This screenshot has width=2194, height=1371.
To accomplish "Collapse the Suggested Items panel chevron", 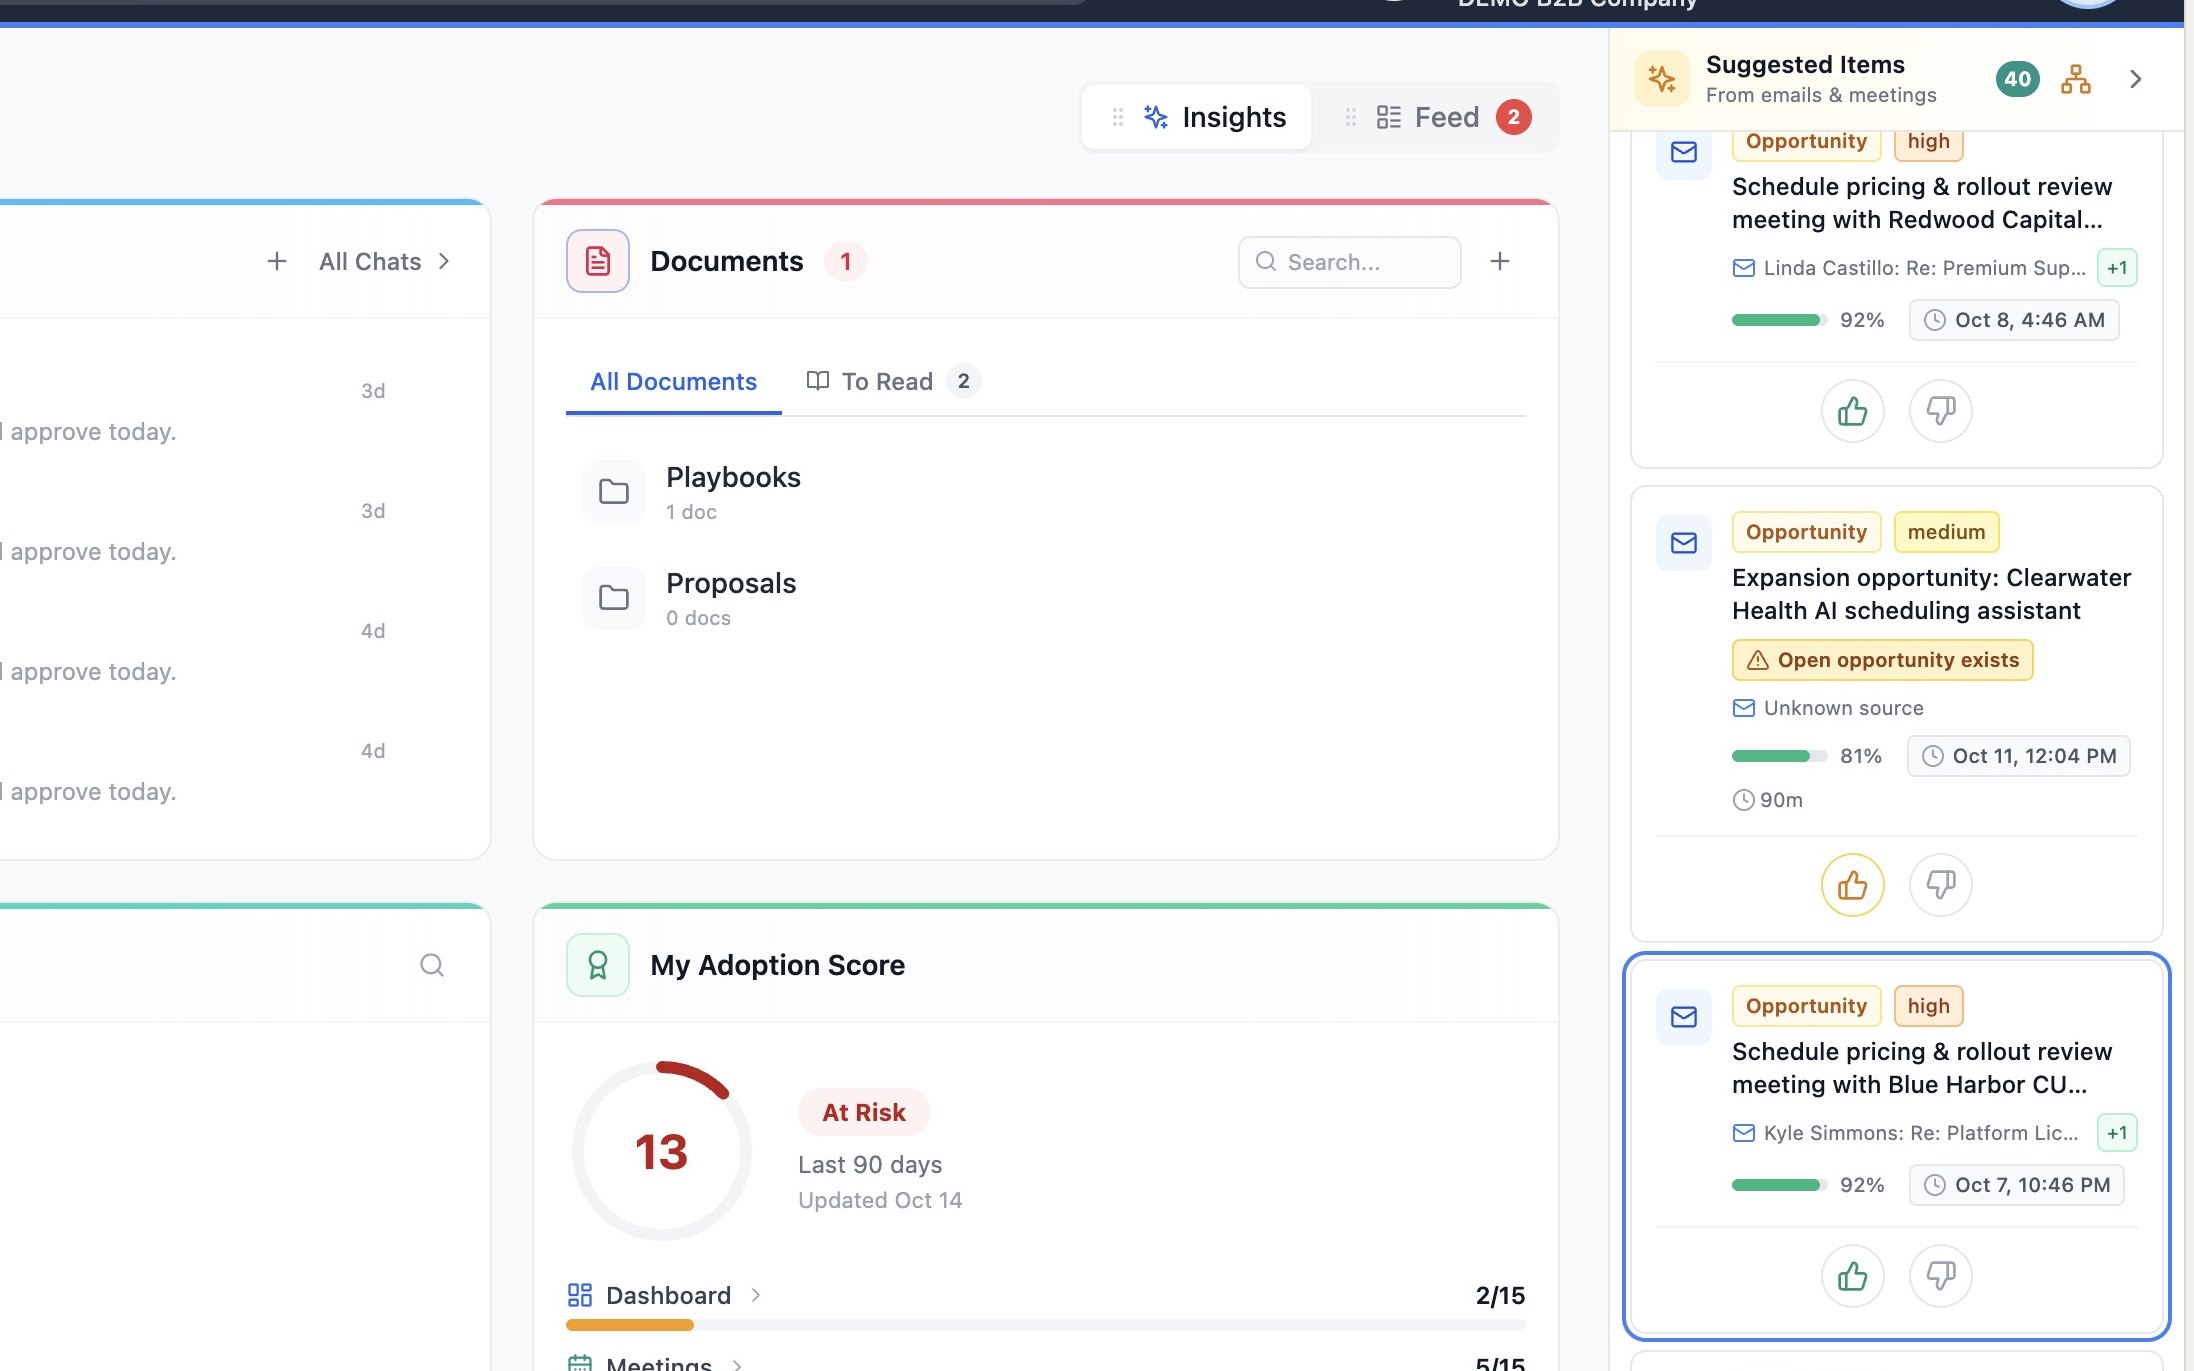I will pyautogui.click(x=2135, y=79).
